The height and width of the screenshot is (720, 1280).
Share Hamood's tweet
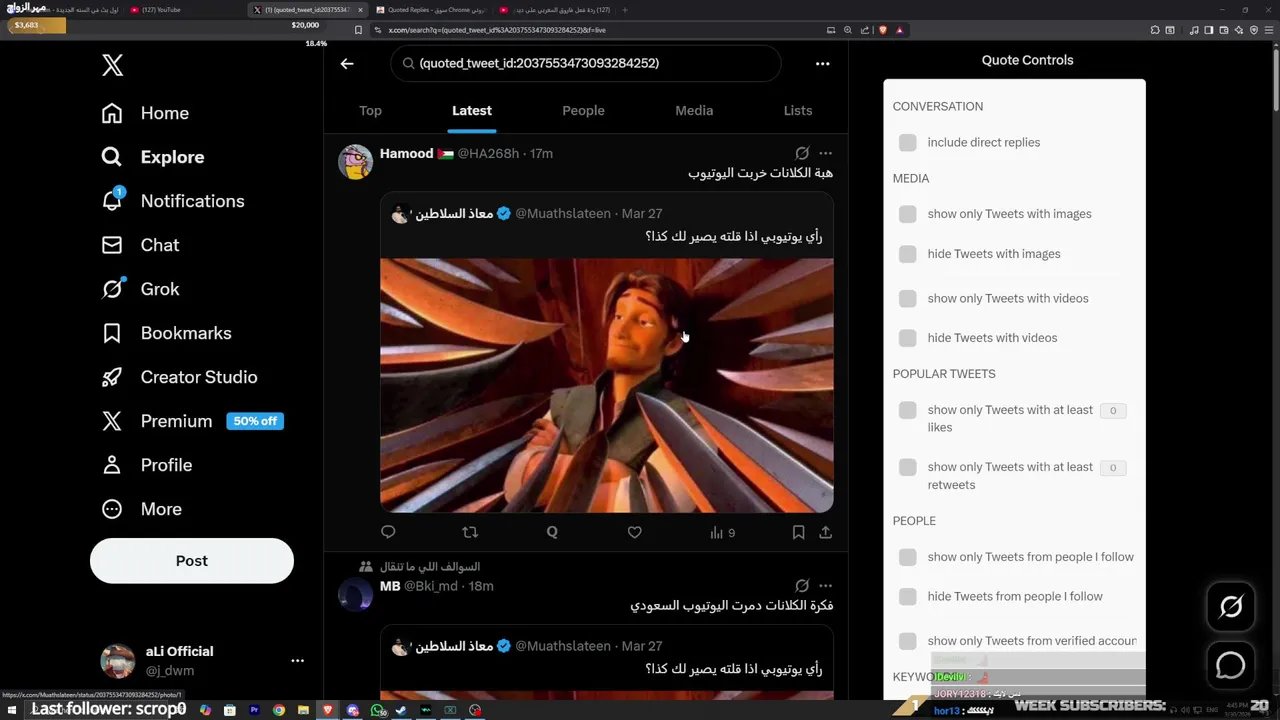pos(825,533)
